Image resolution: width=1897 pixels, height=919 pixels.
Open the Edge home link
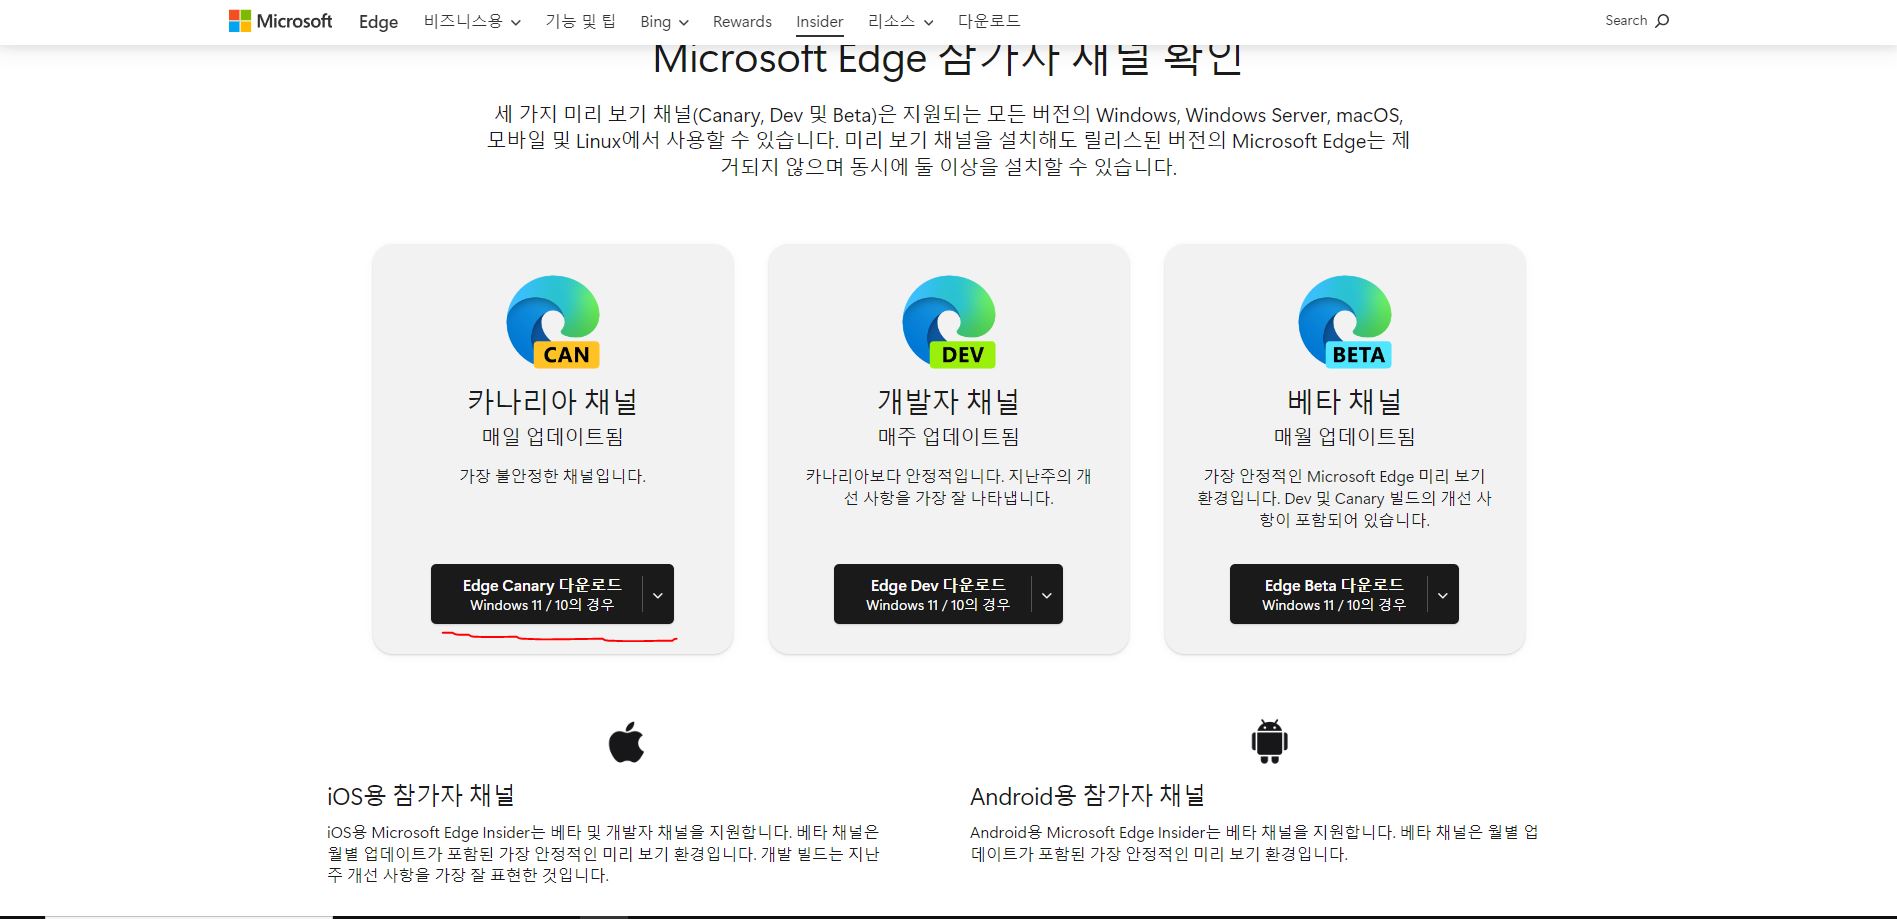[x=378, y=22]
